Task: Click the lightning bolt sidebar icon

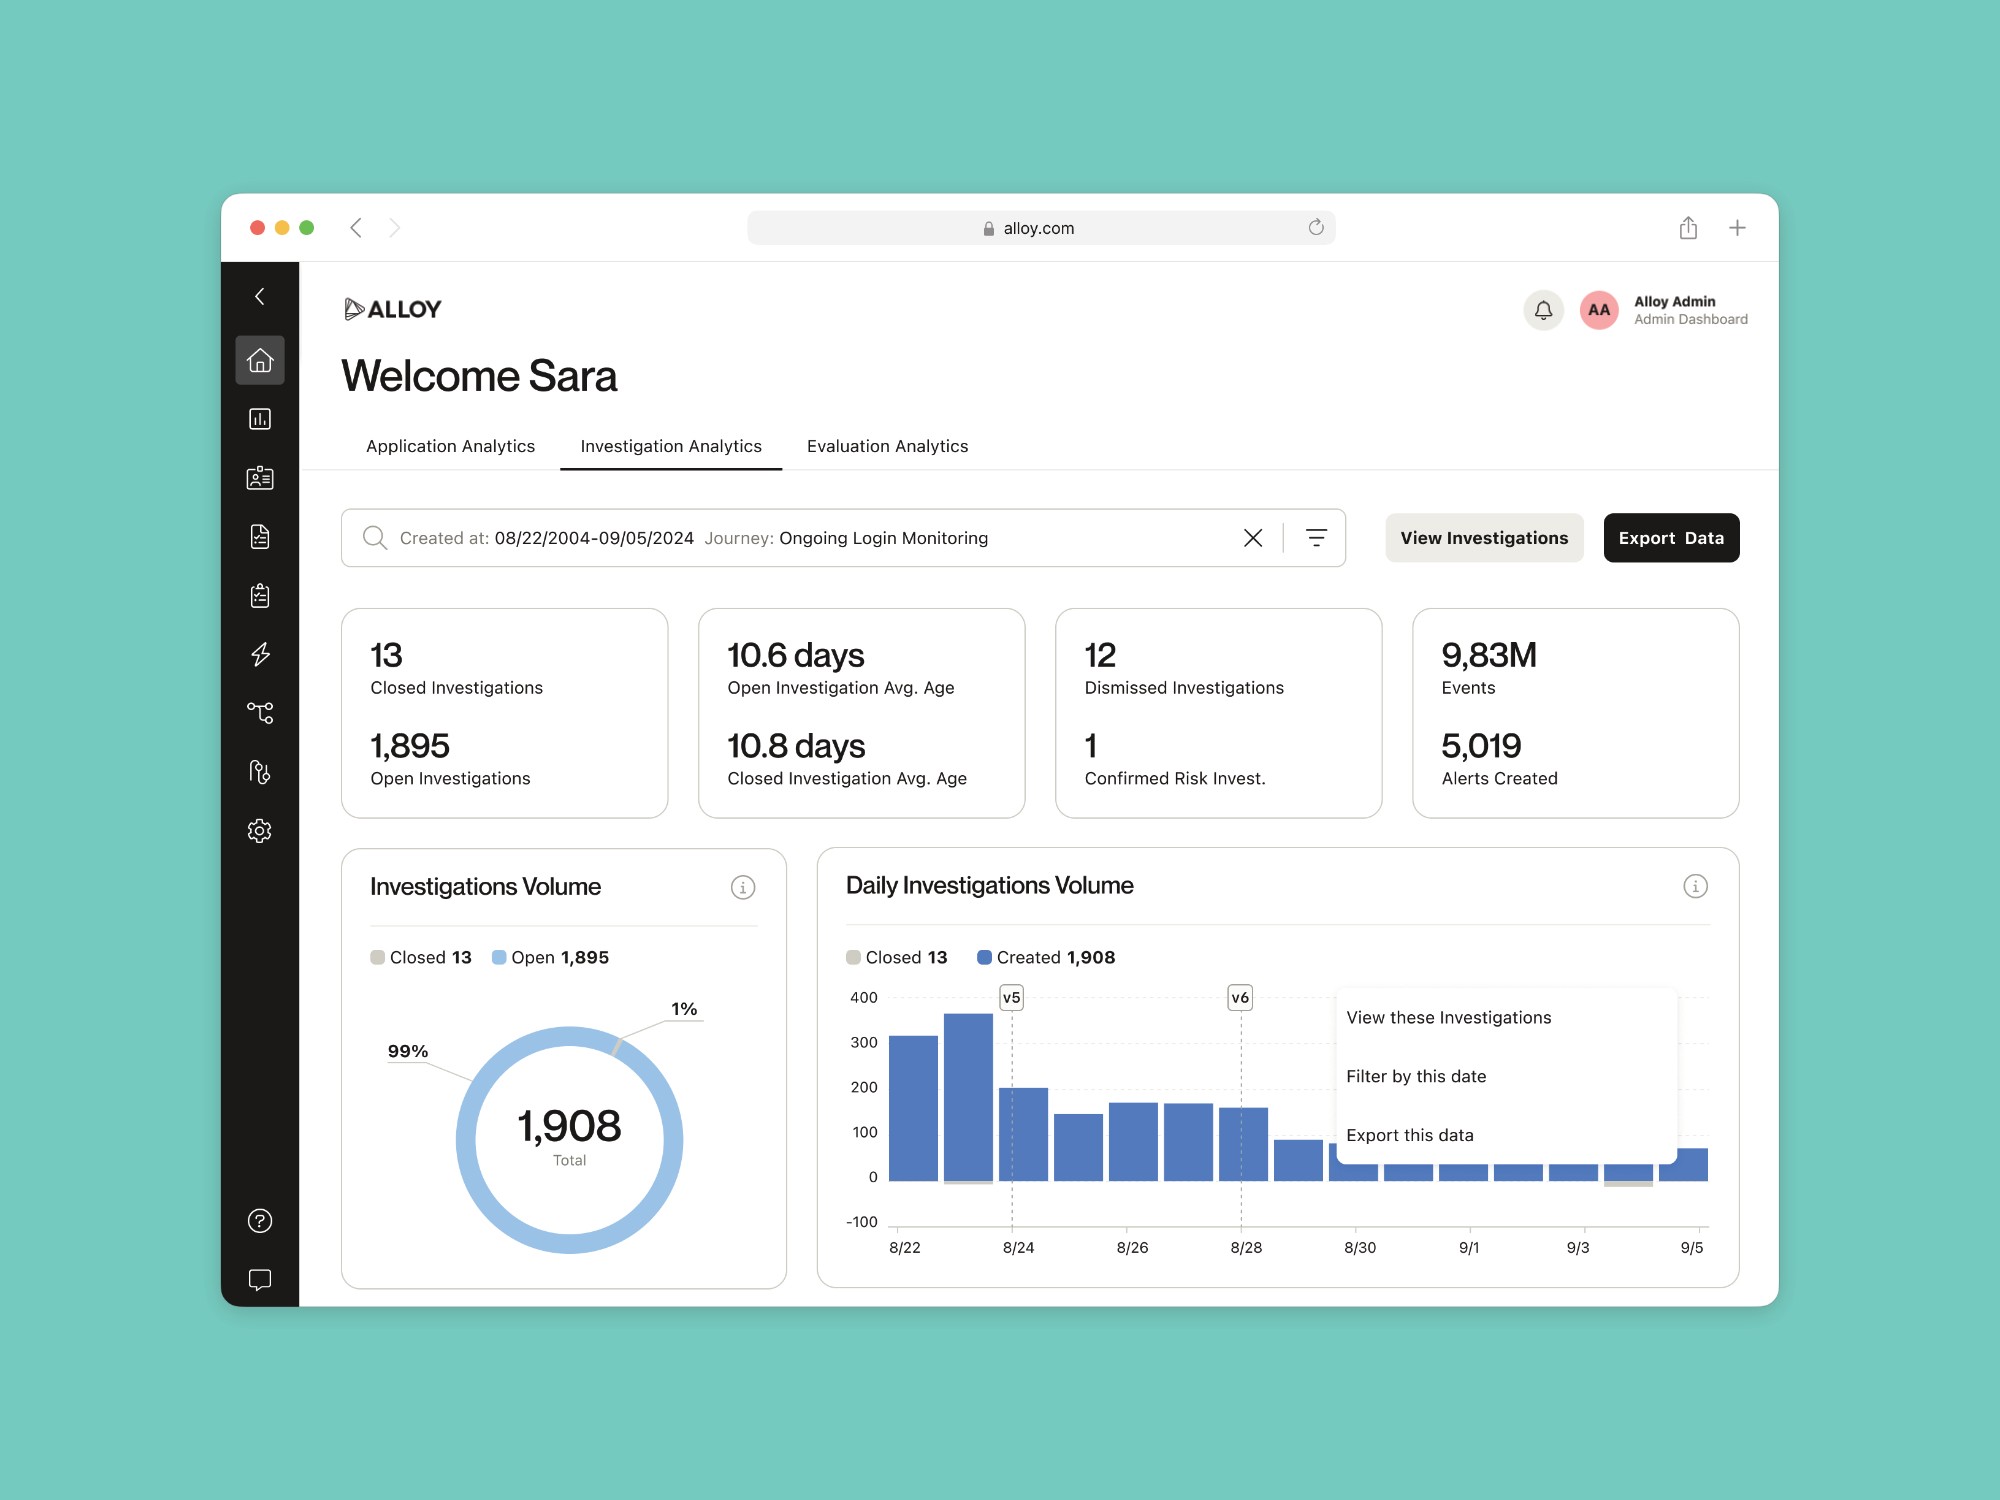Action: [x=260, y=654]
